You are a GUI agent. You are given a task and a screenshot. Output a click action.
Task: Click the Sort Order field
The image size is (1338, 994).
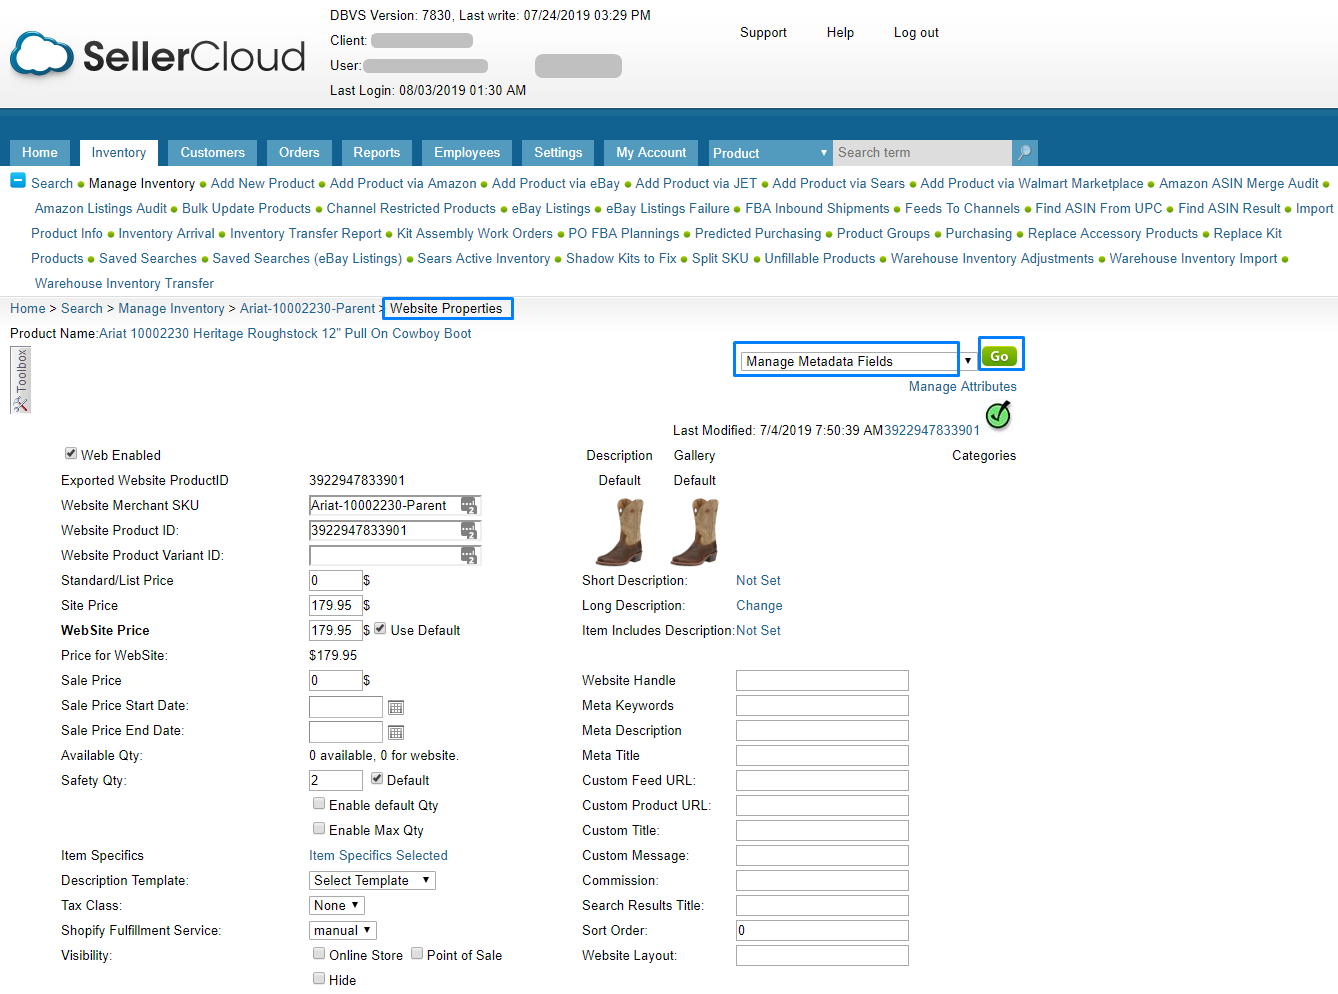[822, 931]
